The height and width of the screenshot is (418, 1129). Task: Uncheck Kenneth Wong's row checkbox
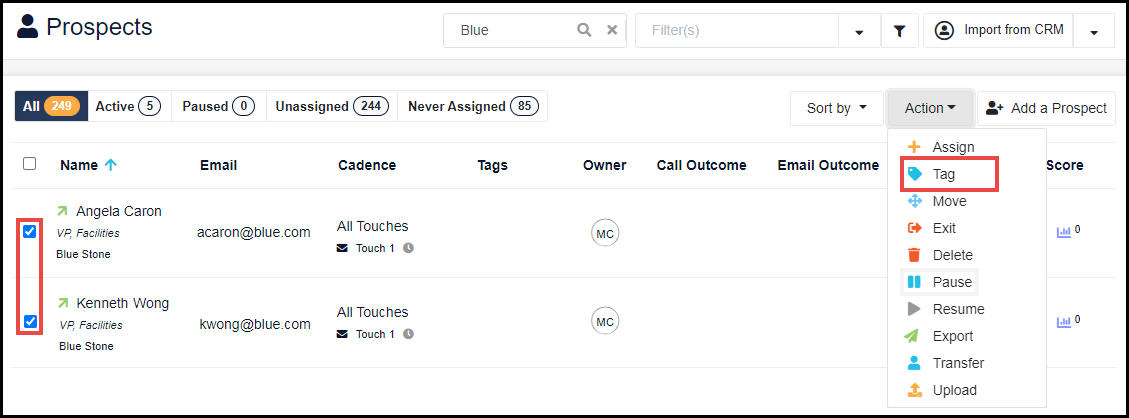[x=30, y=321]
